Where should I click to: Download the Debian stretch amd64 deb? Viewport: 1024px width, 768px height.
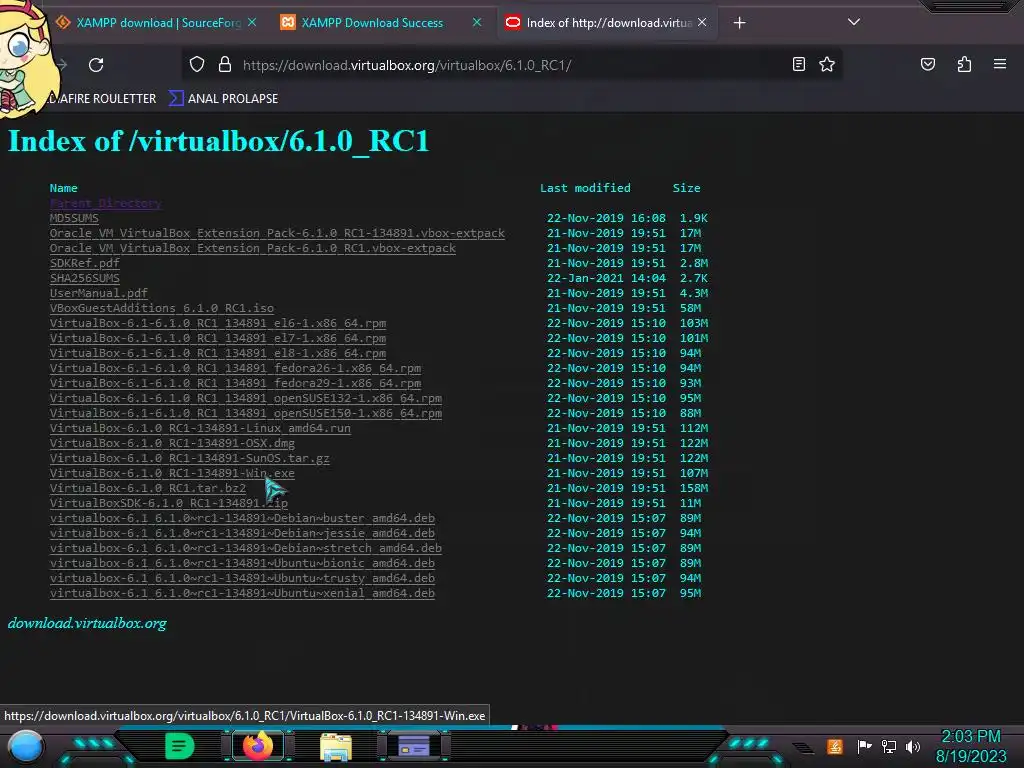[x=246, y=549]
